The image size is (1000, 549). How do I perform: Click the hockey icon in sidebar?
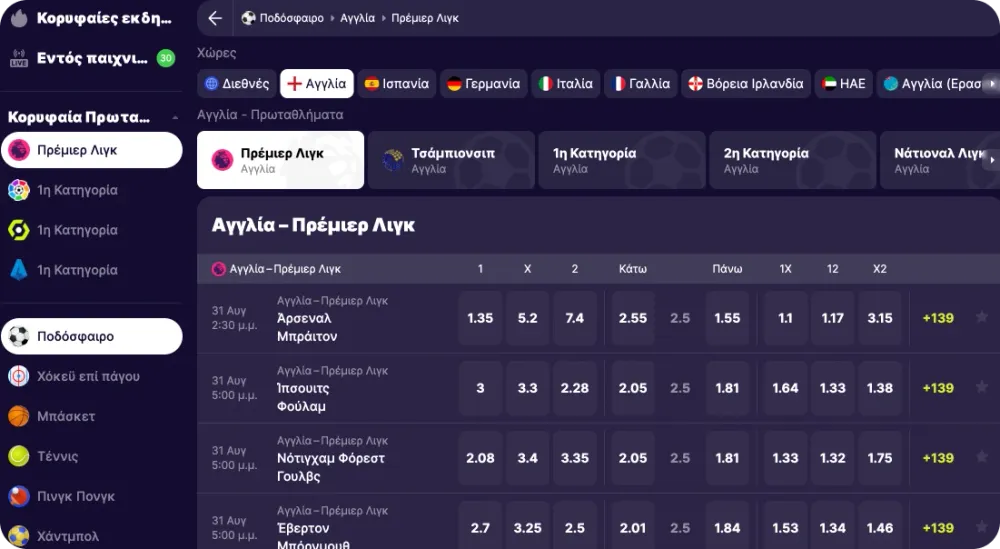pos(19,377)
